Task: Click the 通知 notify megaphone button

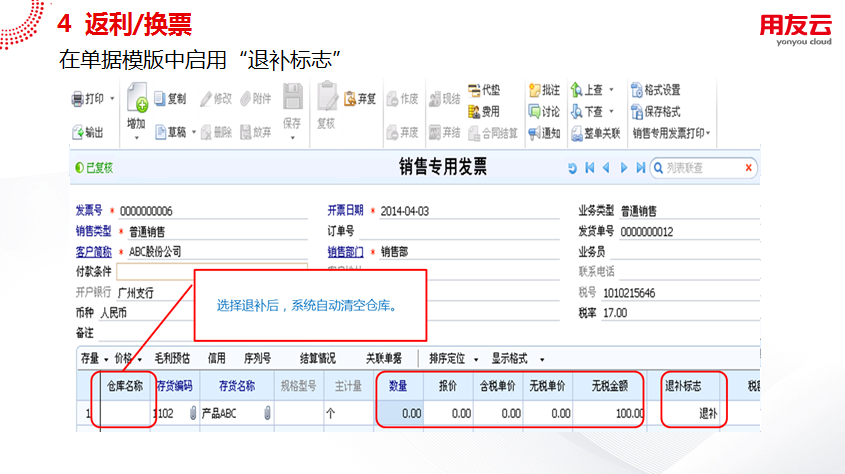Action: (544, 133)
